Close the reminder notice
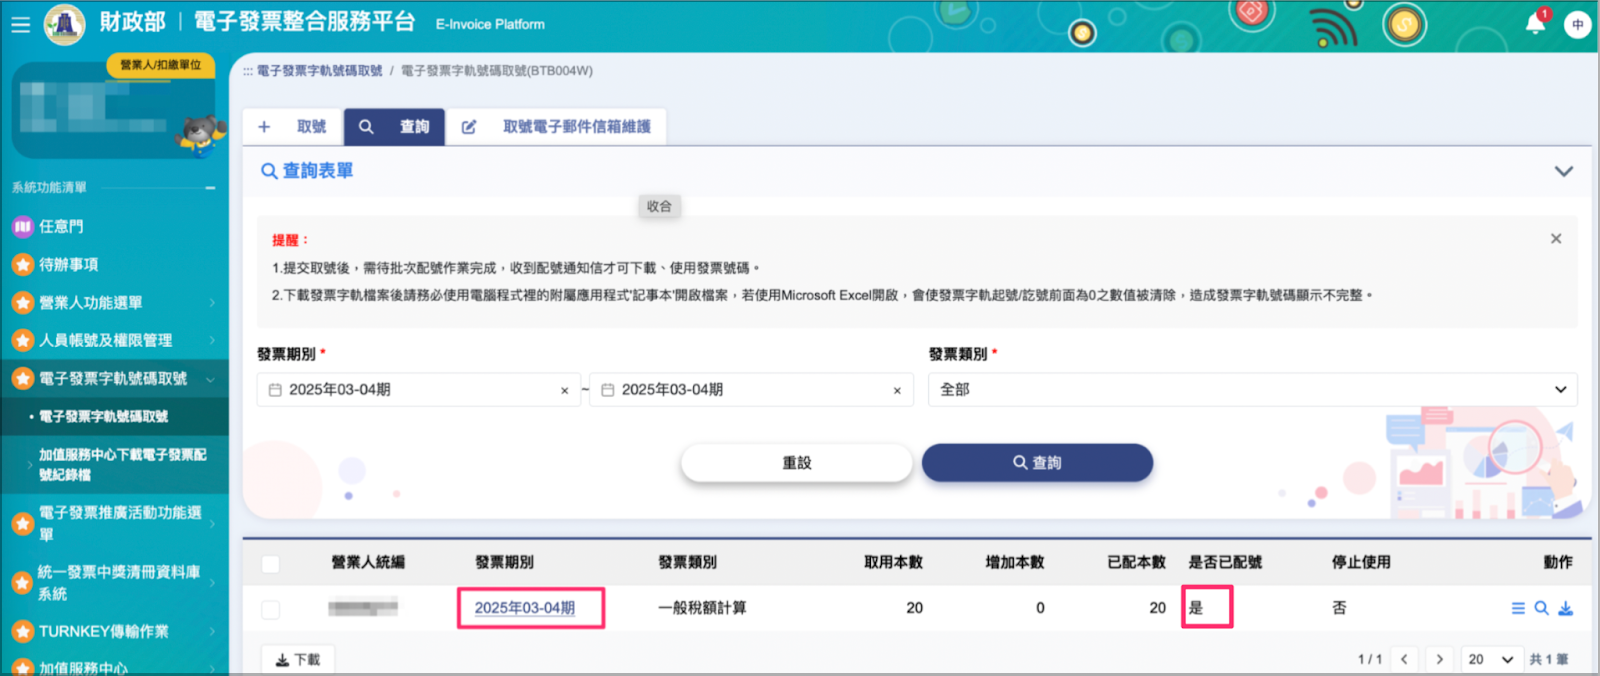Image resolution: width=1600 pixels, height=676 pixels. pyautogui.click(x=1556, y=239)
